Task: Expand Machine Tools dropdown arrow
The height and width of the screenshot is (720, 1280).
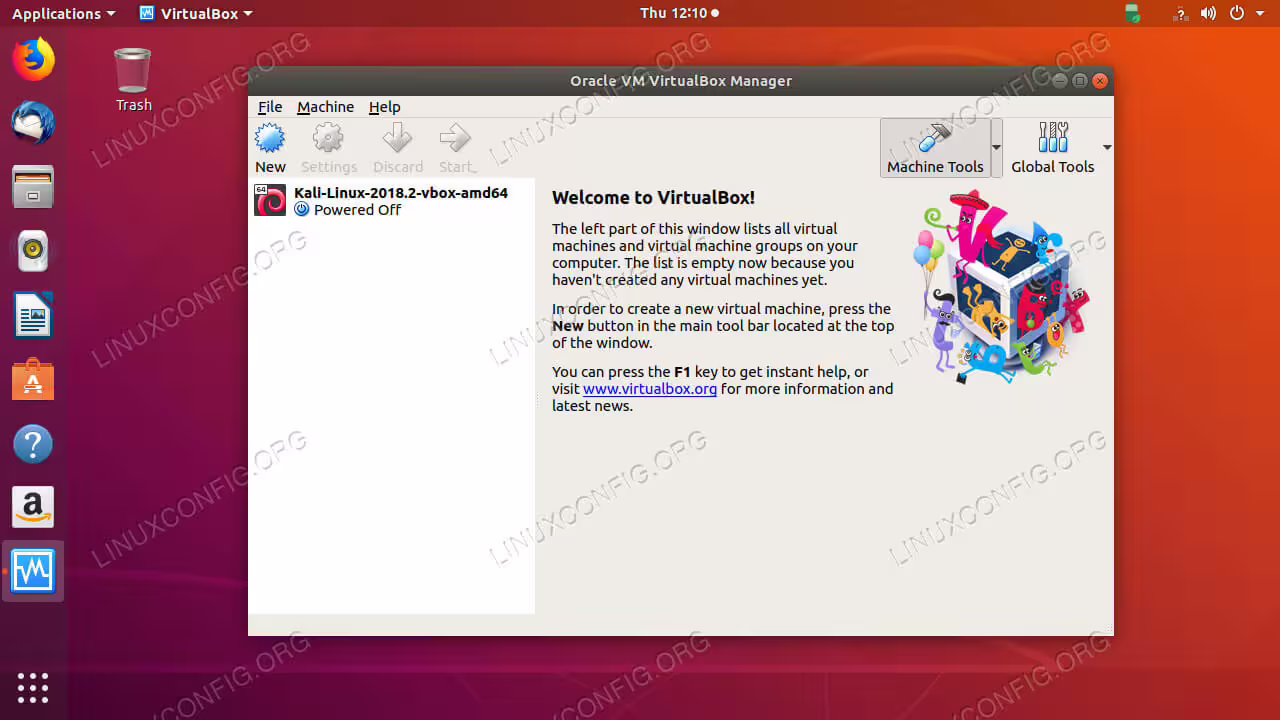Action: click(x=996, y=148)
